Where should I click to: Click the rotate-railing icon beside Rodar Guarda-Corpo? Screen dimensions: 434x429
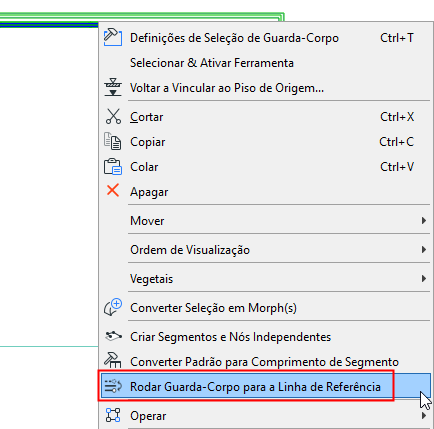(x=113, y=386)
